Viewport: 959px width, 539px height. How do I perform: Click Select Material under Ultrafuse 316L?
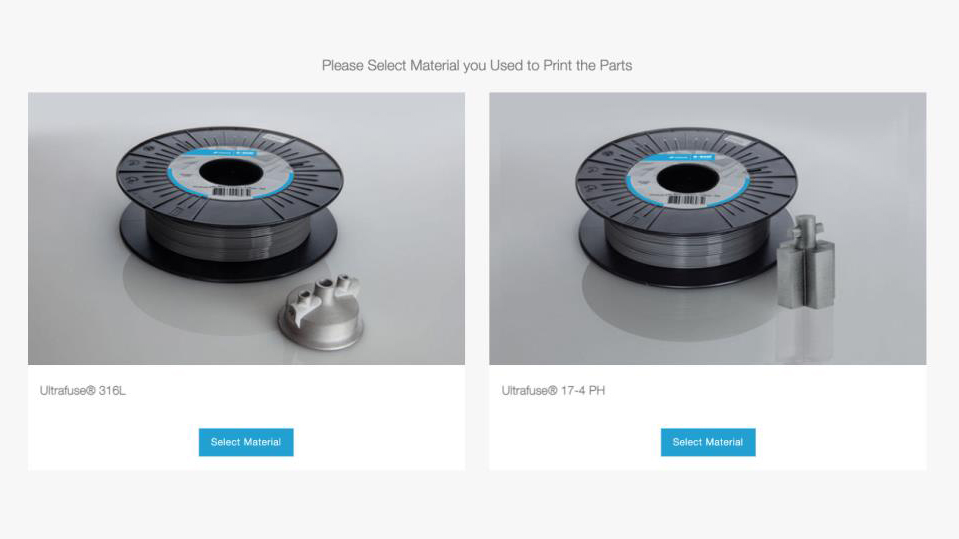click(246, 442)
